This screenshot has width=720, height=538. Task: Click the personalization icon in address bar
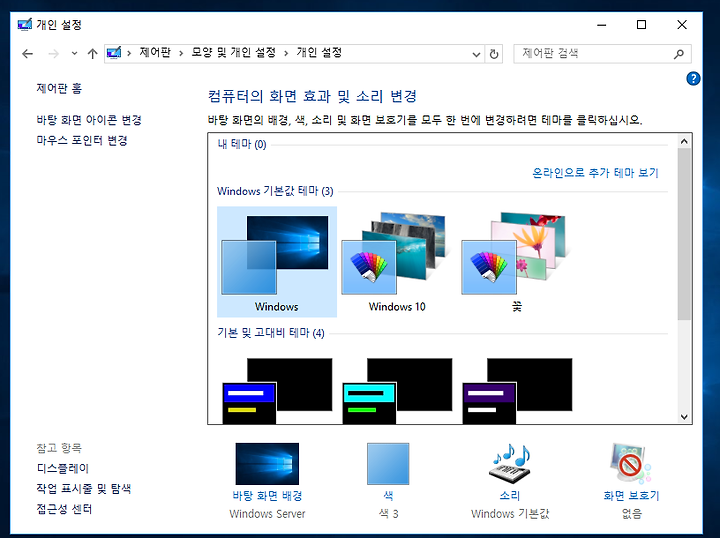[114, 53]
